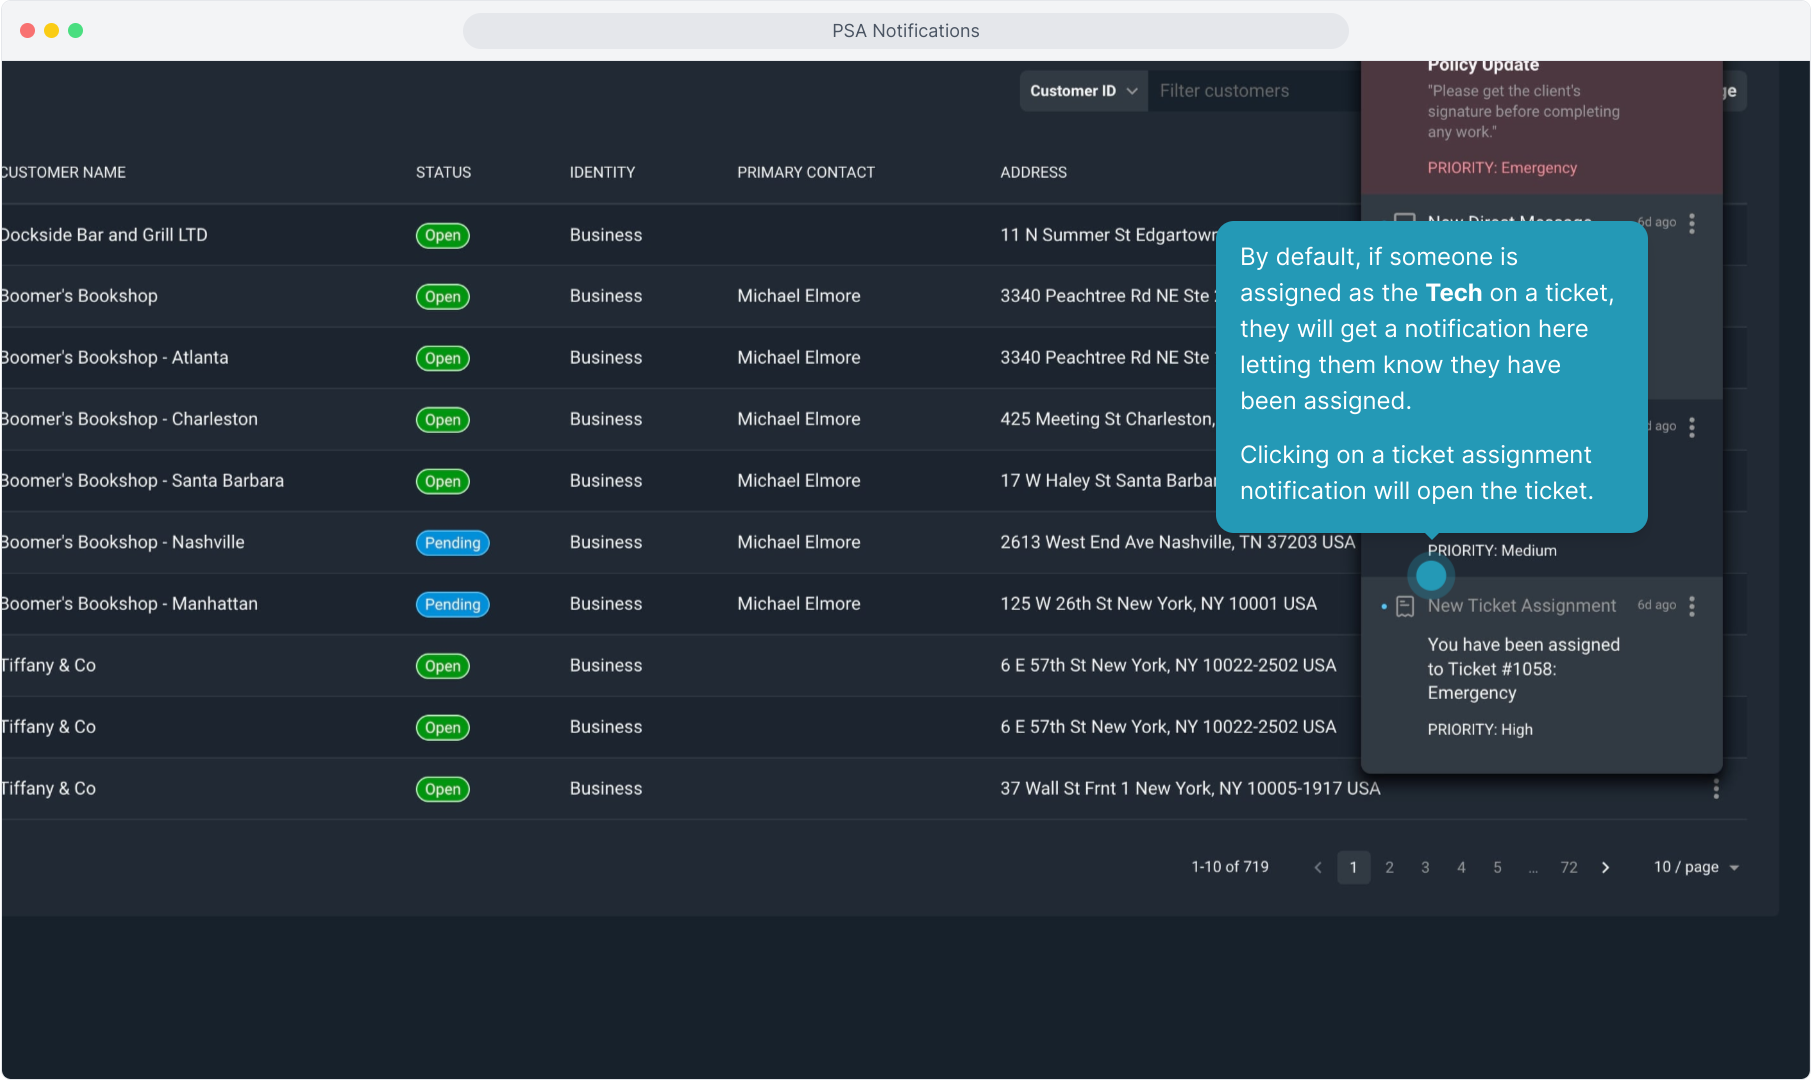Sort by the STATUS column header
The image size is (1812, 1080).
(x=443, y=172)
